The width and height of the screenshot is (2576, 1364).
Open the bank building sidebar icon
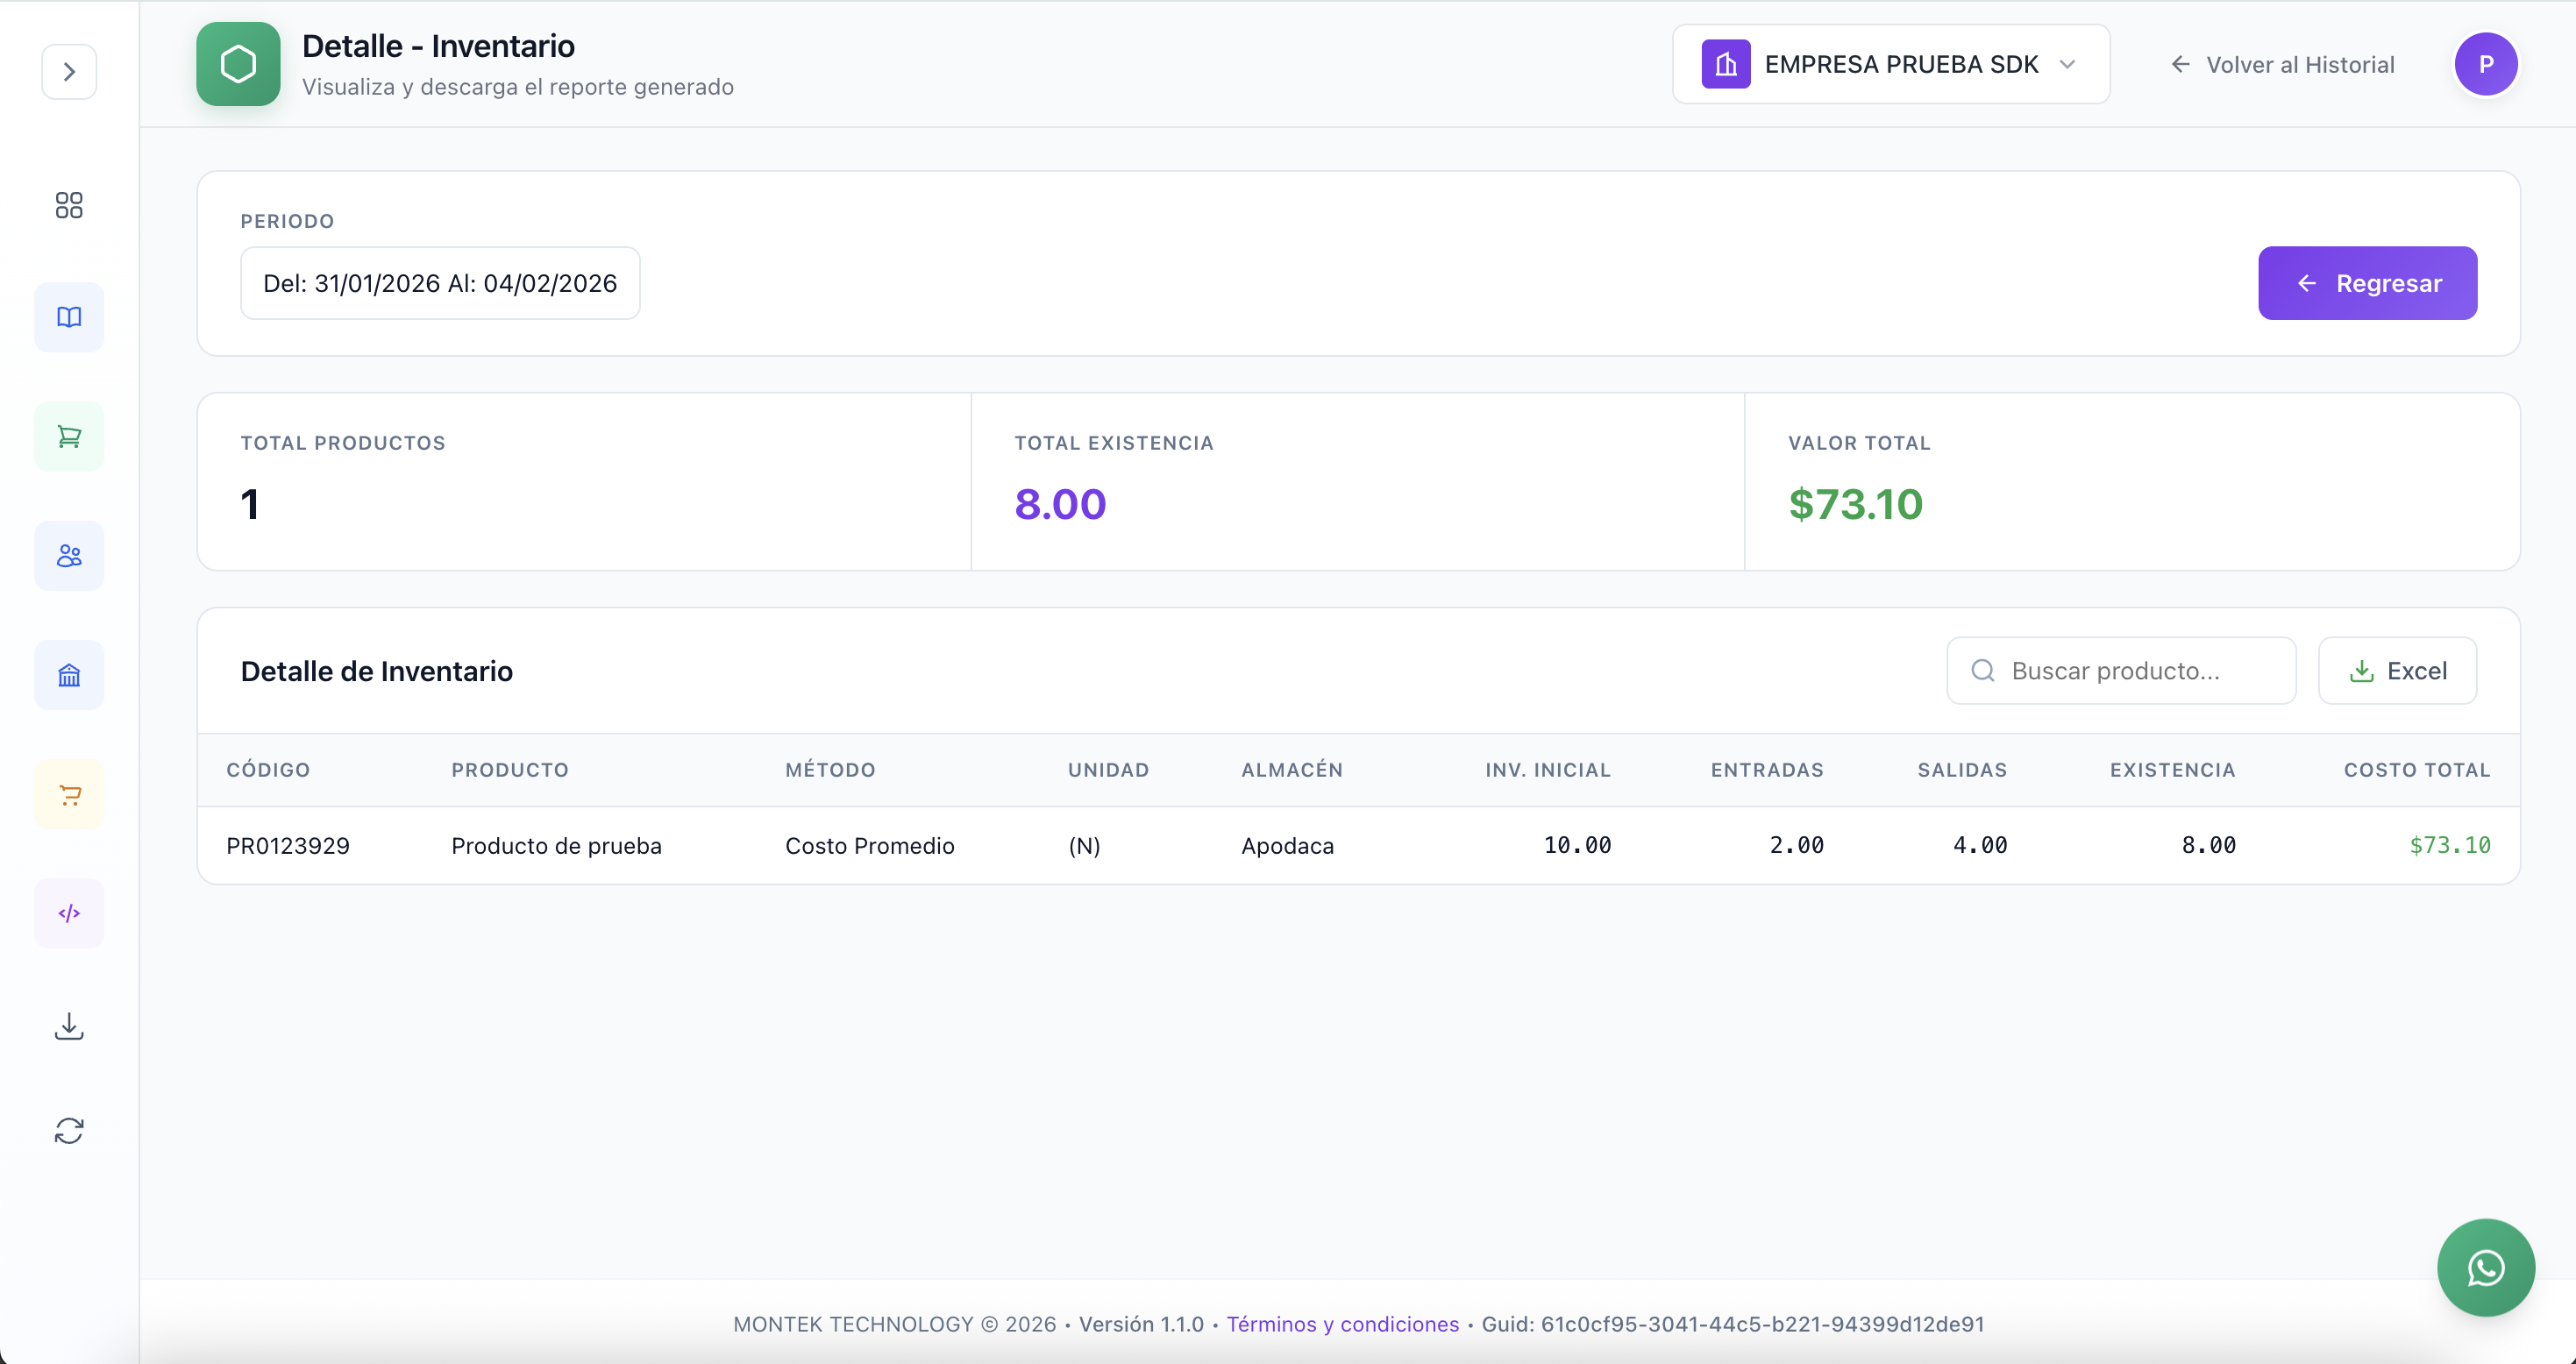[69, 676]
